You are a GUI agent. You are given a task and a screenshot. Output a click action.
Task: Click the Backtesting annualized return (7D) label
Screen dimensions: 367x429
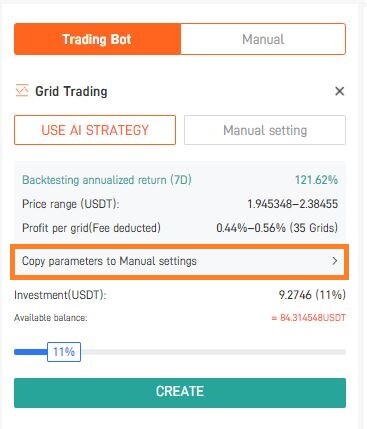click(x=107, y=180)
